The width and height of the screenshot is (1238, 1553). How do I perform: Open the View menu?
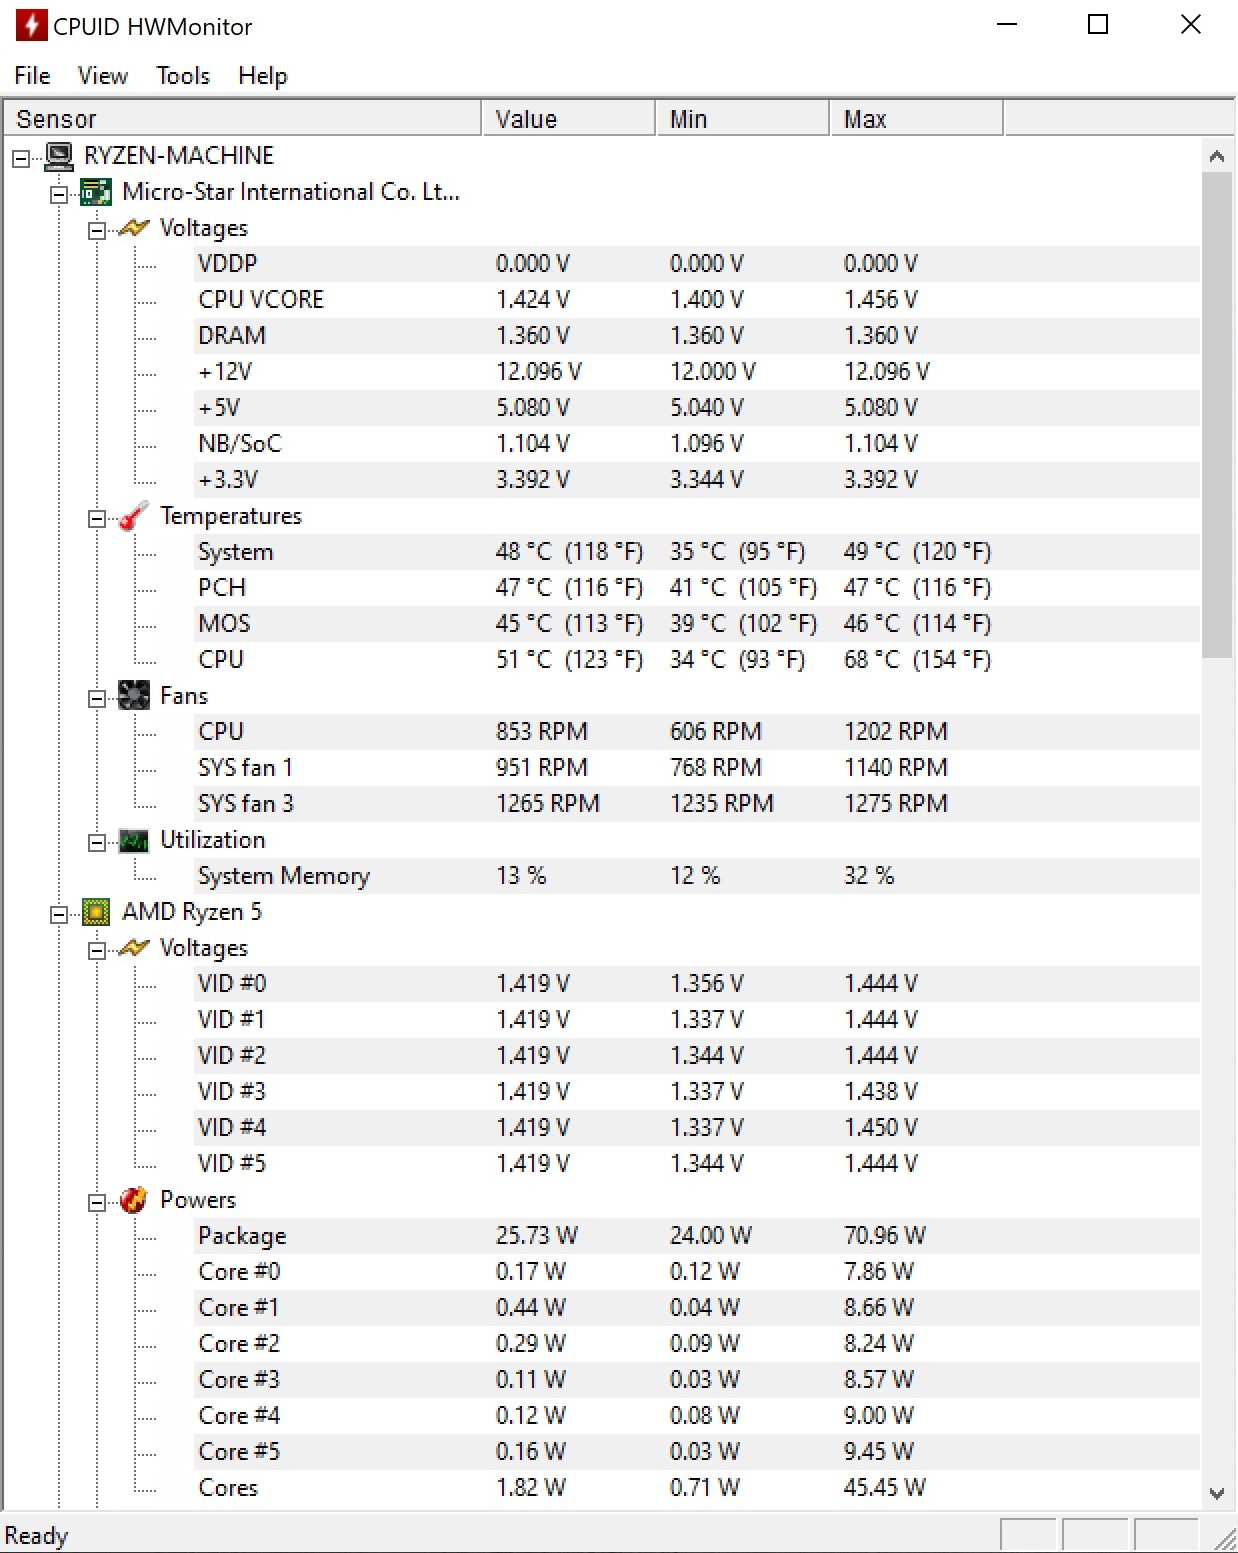click(x=102, y=76)
